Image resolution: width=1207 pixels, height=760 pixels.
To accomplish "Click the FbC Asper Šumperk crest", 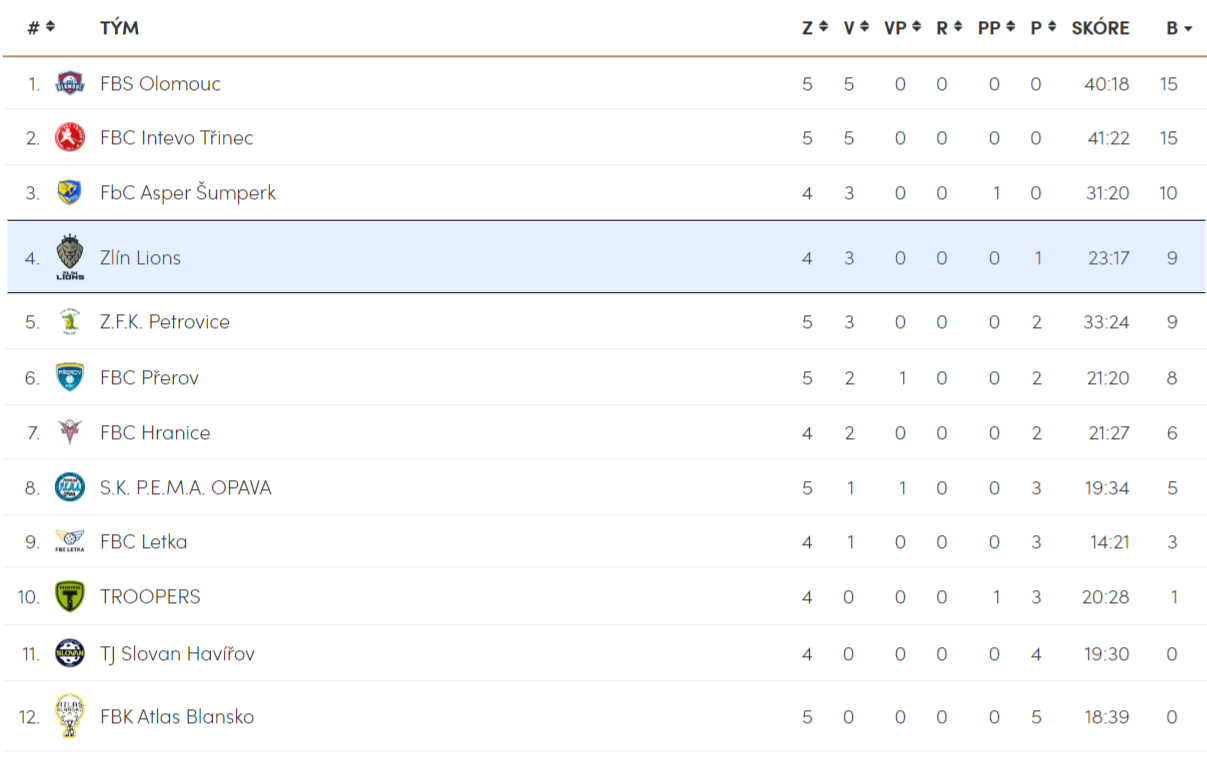I will point(69,193).
